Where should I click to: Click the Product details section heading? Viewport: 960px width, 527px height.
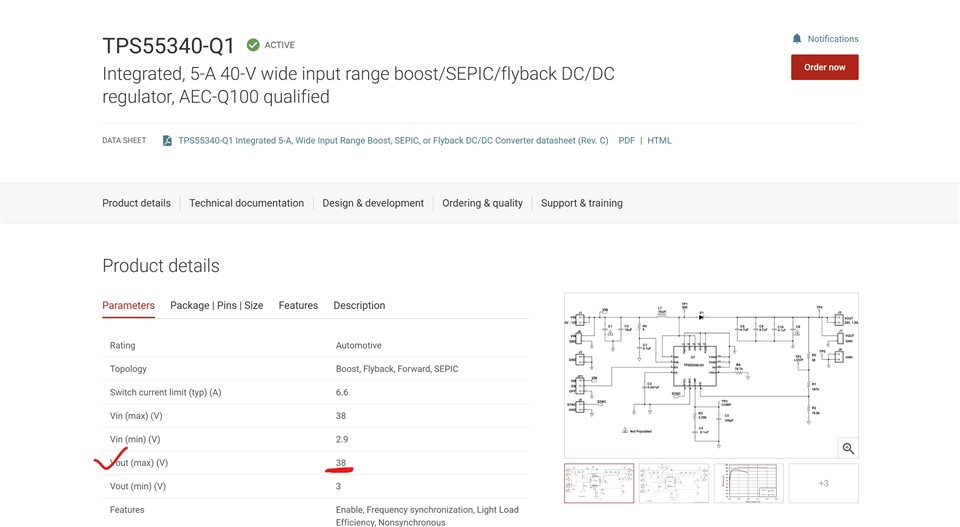point(160,266)
